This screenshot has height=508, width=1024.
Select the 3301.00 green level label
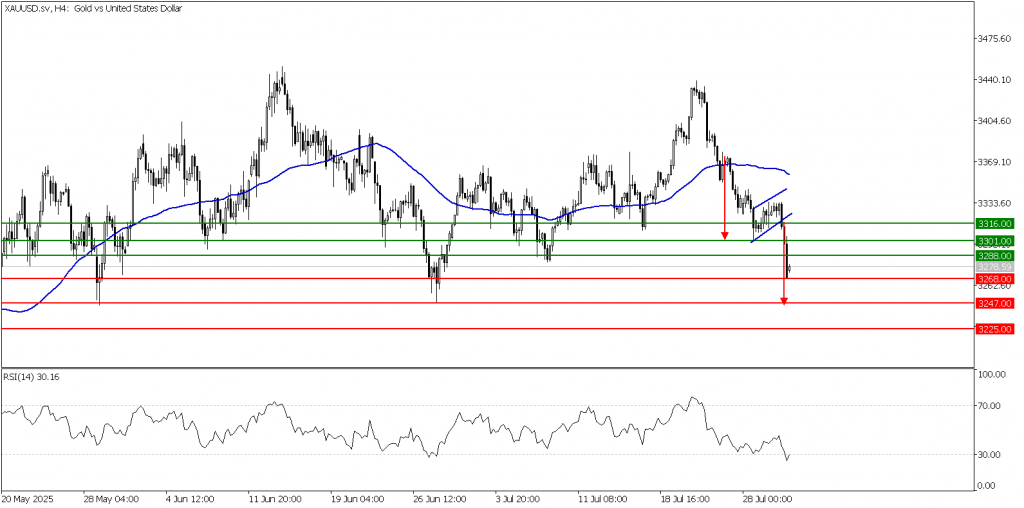[x=995, y=241]
